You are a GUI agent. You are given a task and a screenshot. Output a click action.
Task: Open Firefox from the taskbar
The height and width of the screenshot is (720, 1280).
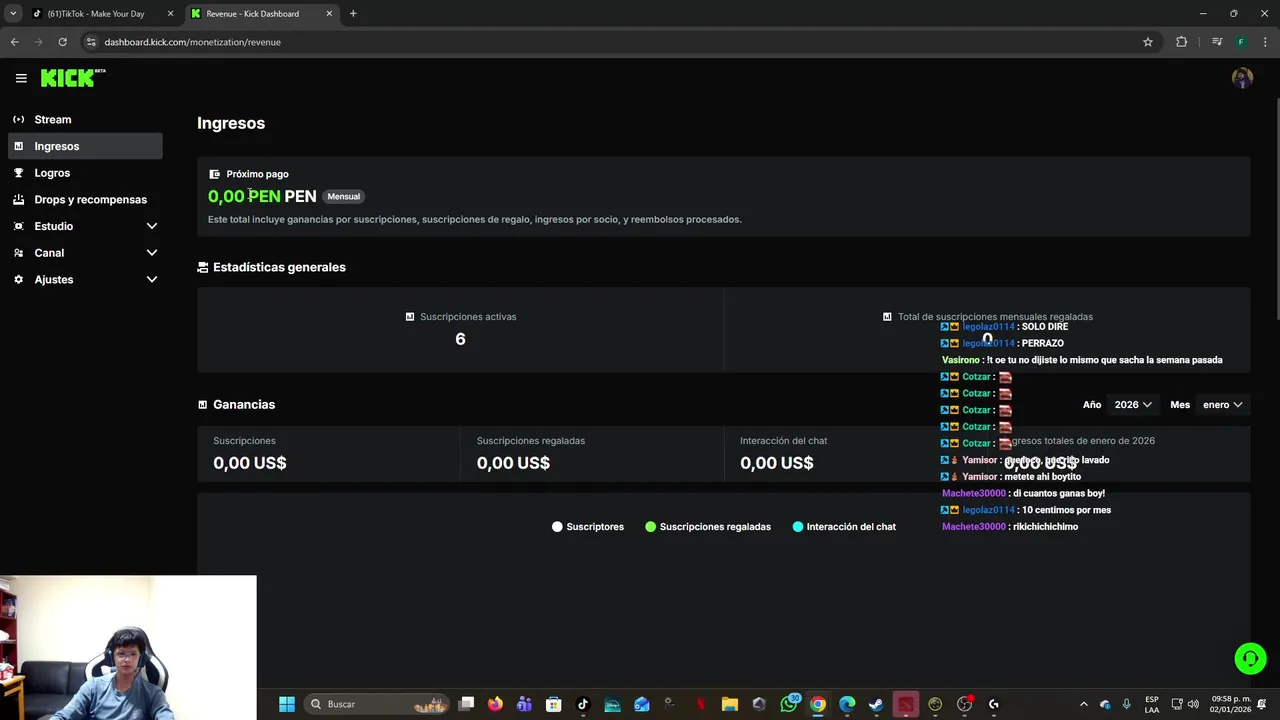495,704
